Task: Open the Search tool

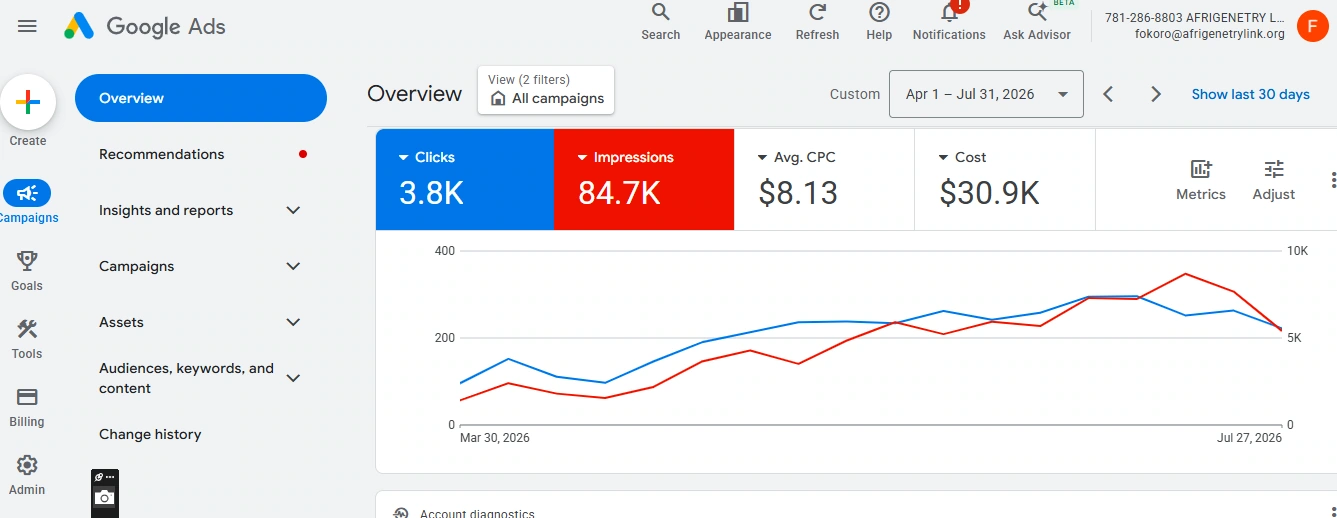Action: point(660,22)
